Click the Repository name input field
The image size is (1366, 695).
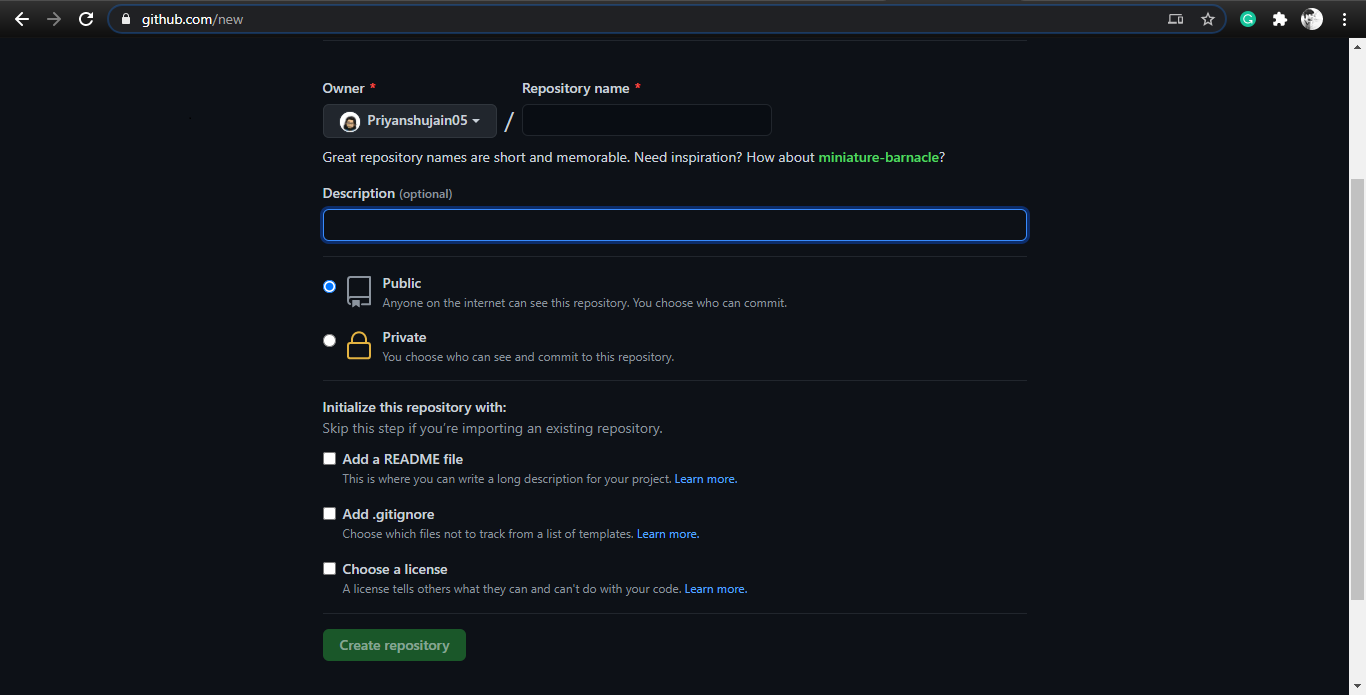[647, 120]
